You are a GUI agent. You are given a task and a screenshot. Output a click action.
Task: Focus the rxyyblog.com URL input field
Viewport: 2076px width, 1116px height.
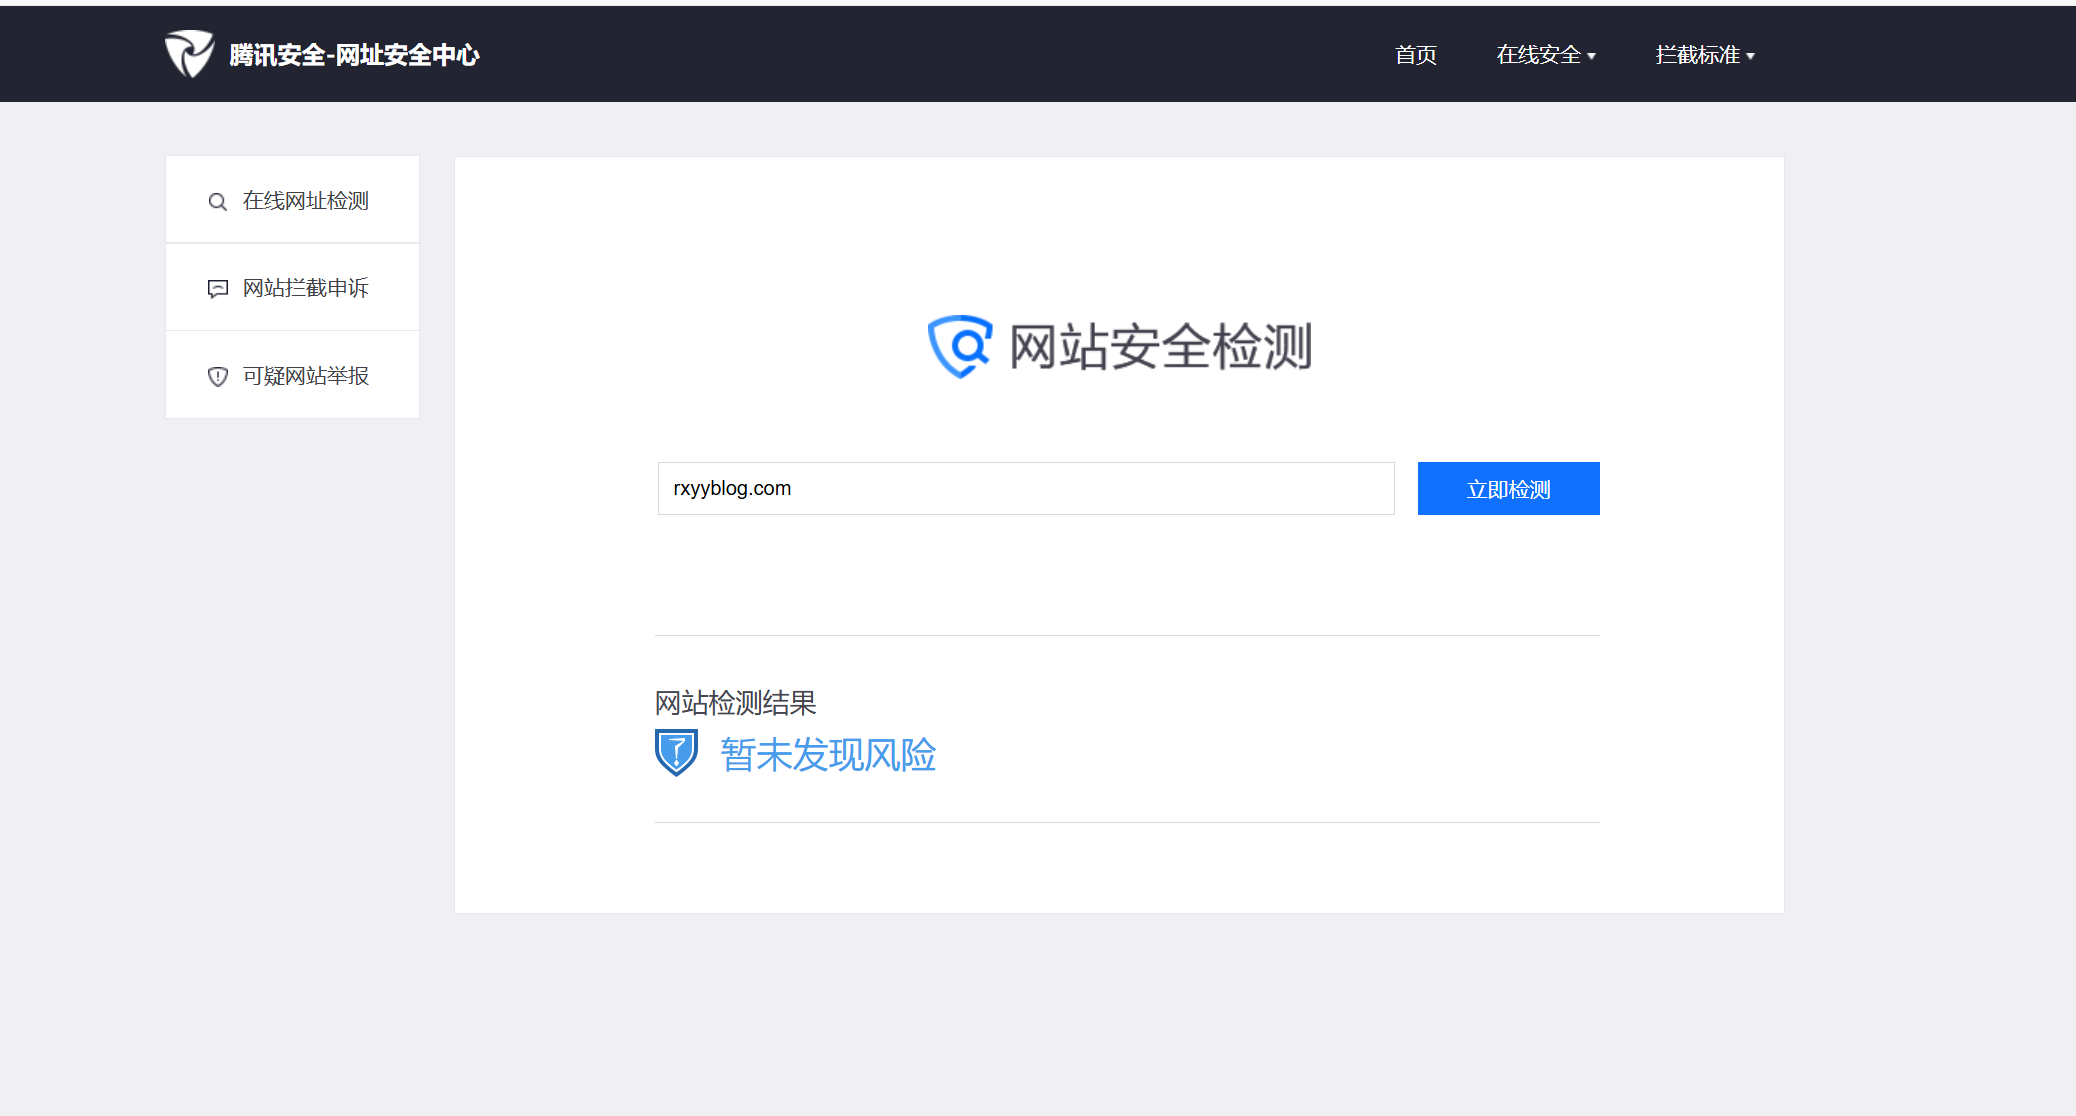1025,489
